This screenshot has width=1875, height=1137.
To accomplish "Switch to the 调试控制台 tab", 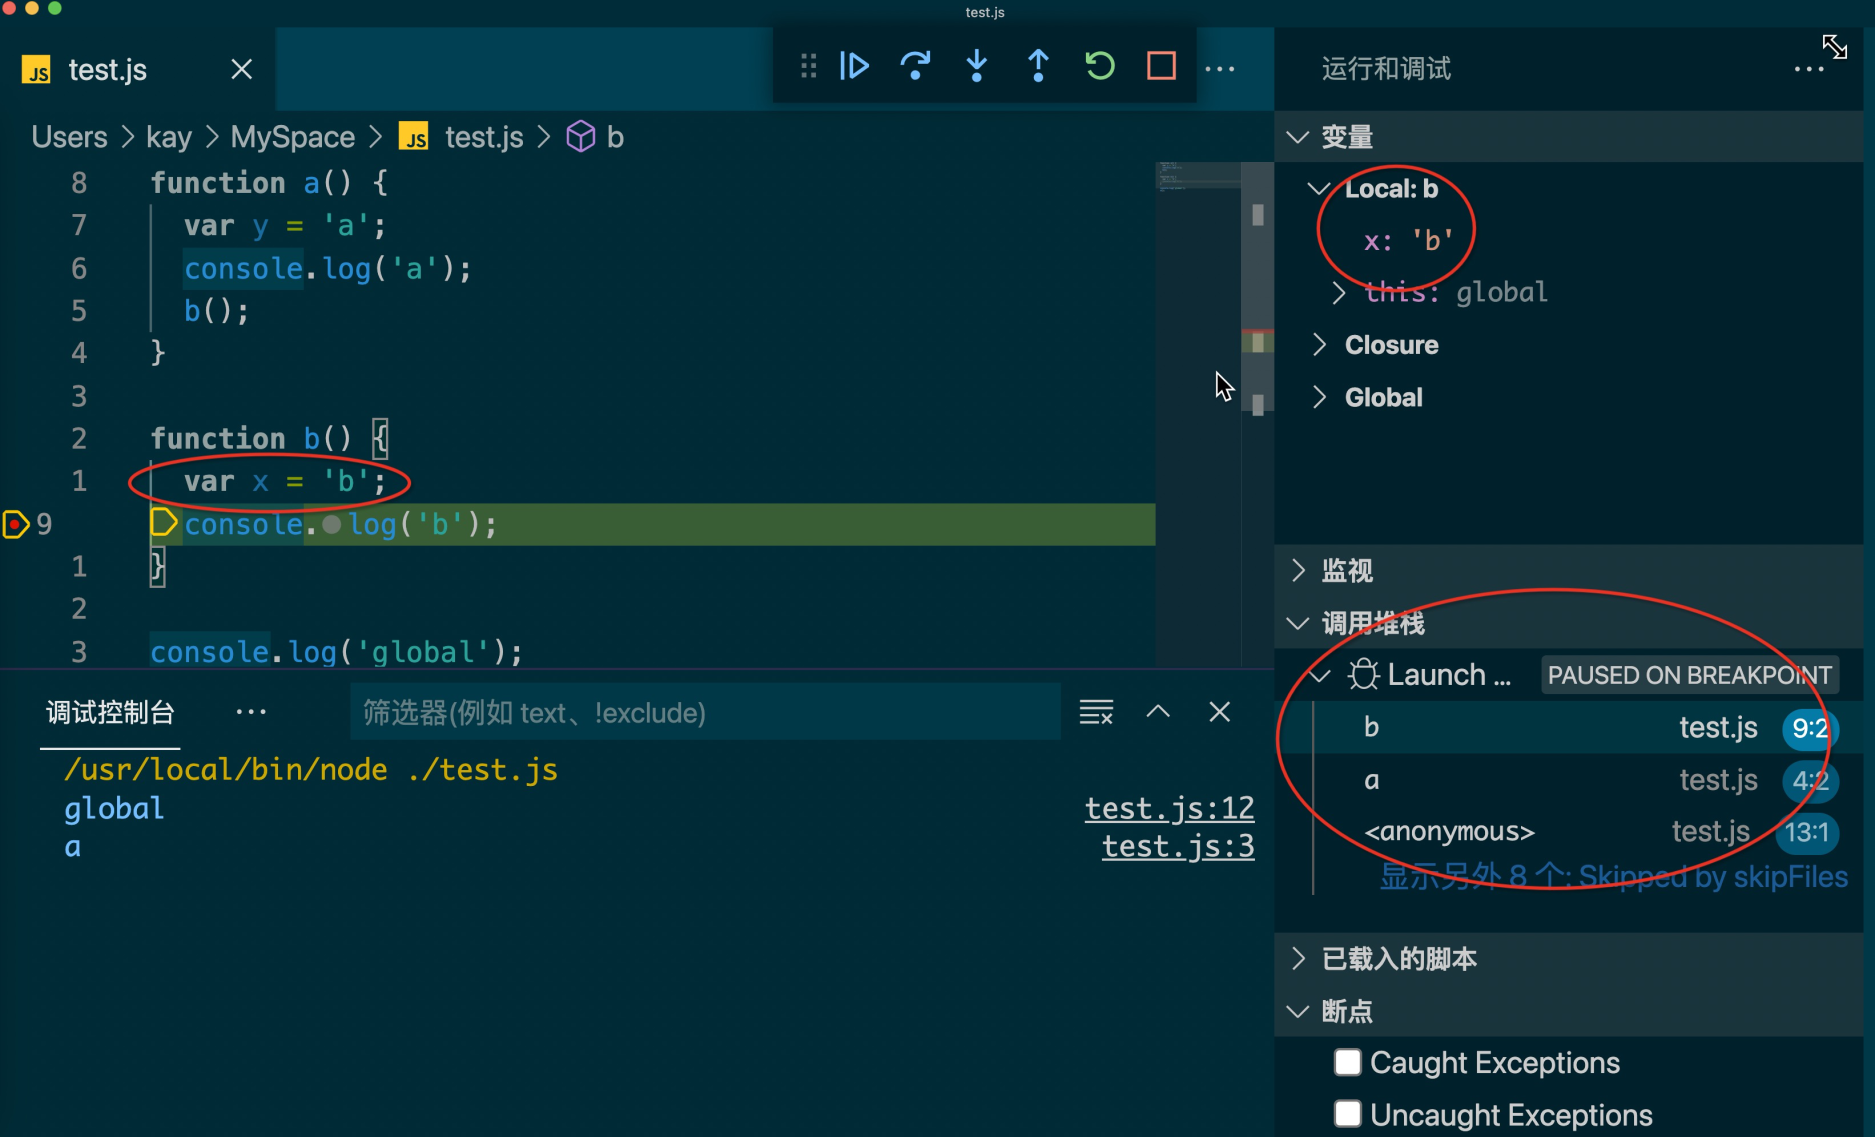I will coord(110,713).
